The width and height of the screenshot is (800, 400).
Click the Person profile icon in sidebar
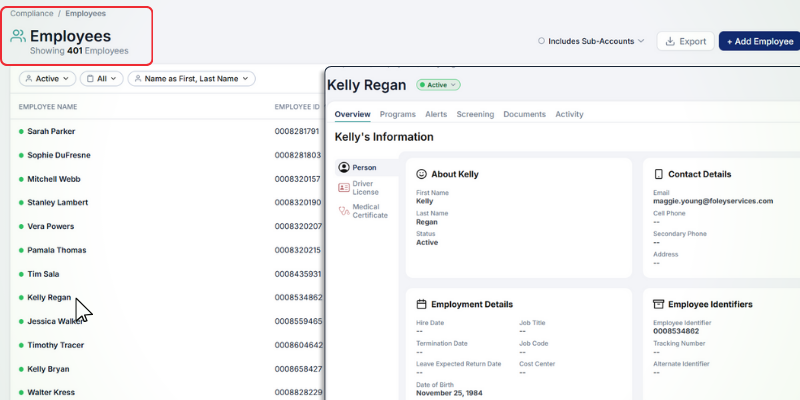point(344,167)
